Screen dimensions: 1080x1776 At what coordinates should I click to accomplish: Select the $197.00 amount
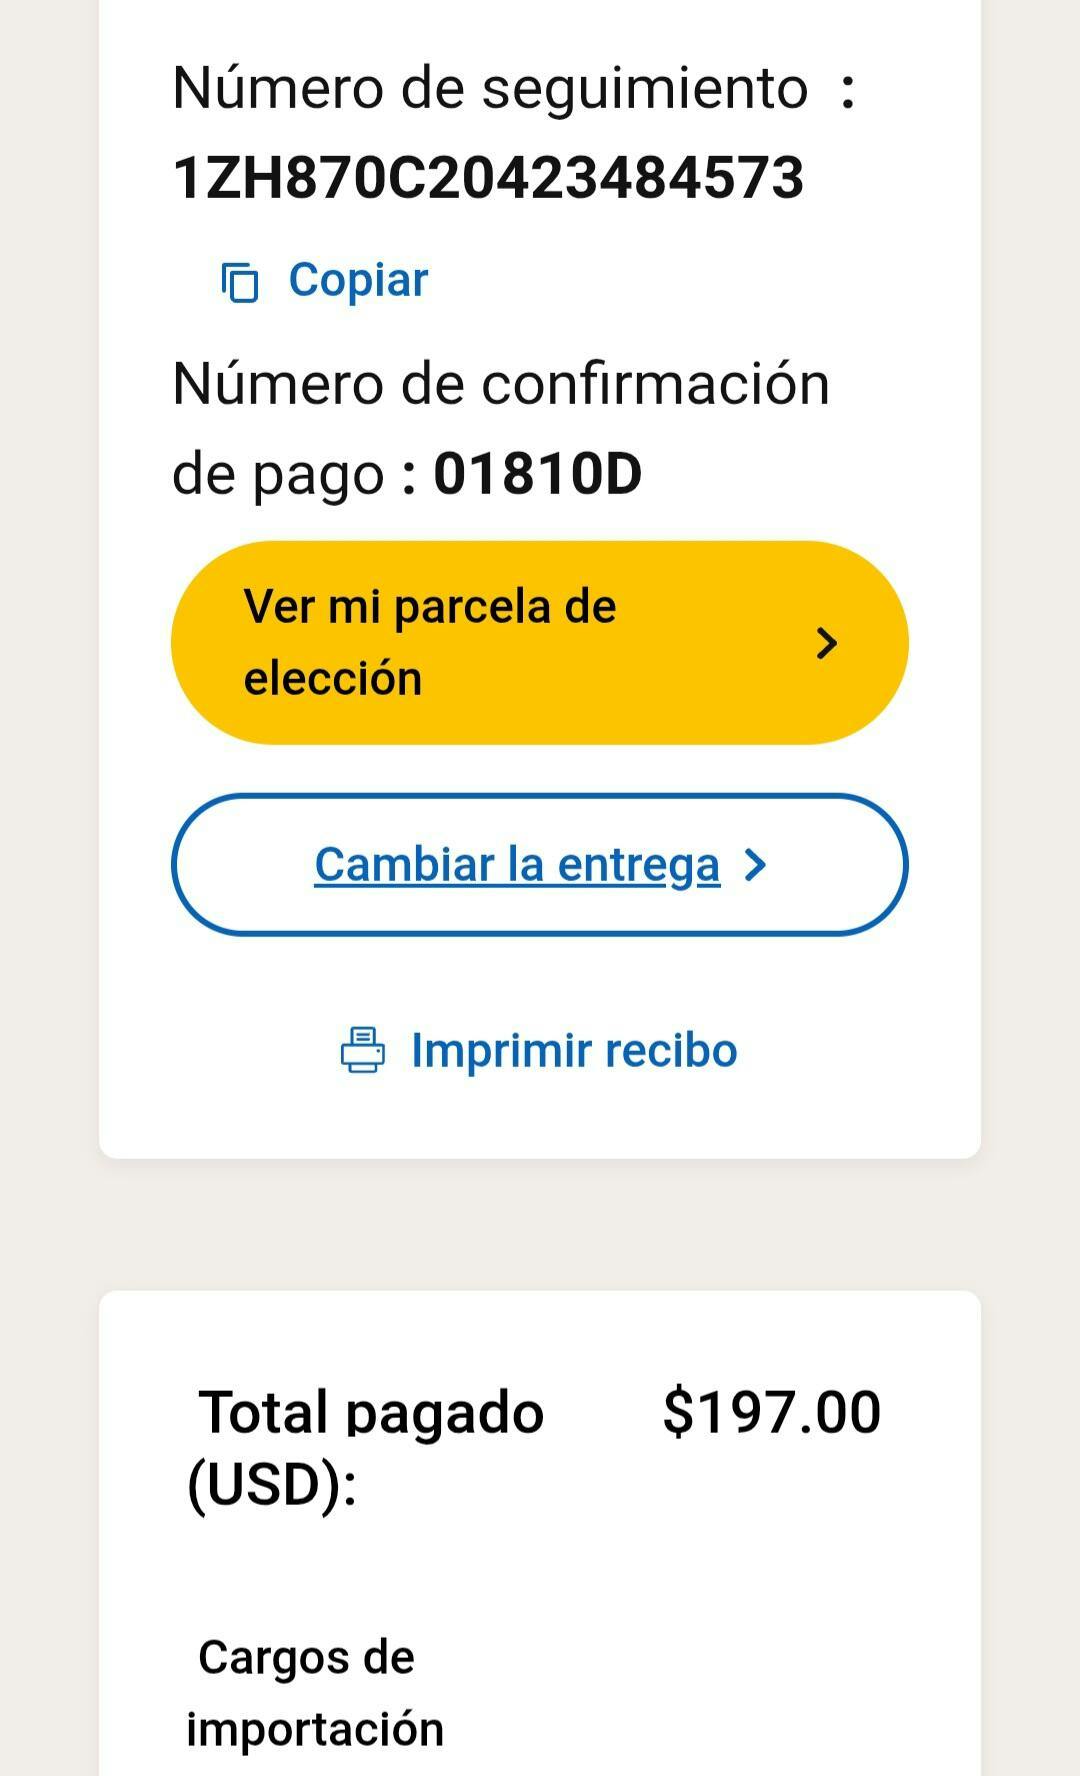pos(771,1412)
